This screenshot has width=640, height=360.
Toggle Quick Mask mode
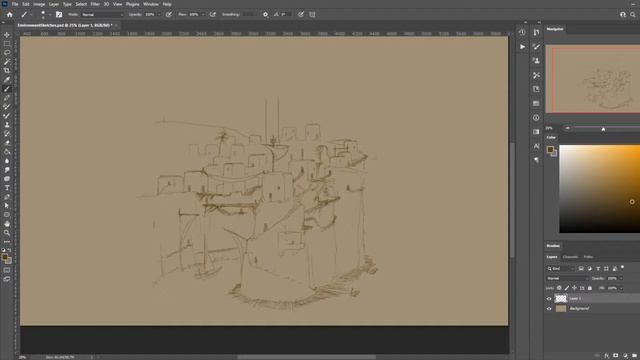[x=7, y=270]
